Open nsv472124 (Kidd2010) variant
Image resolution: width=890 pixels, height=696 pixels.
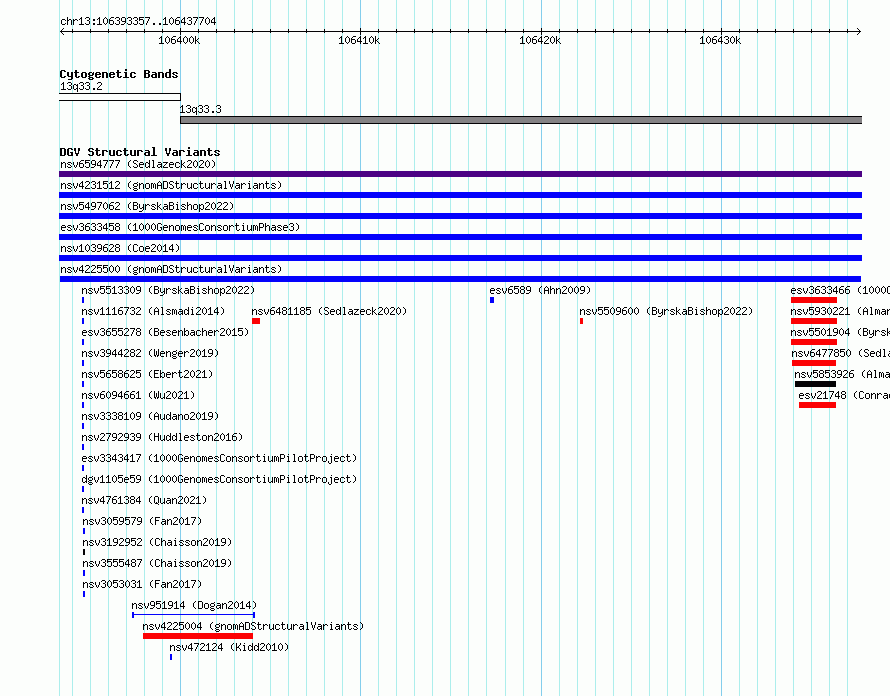click(x=229, y=647)
